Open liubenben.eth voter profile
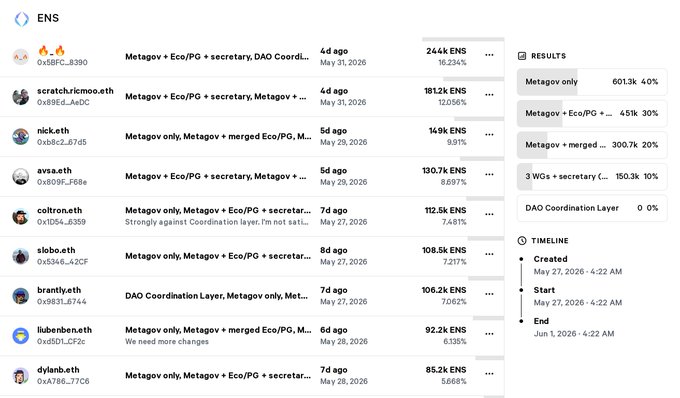 click(64, 330)
